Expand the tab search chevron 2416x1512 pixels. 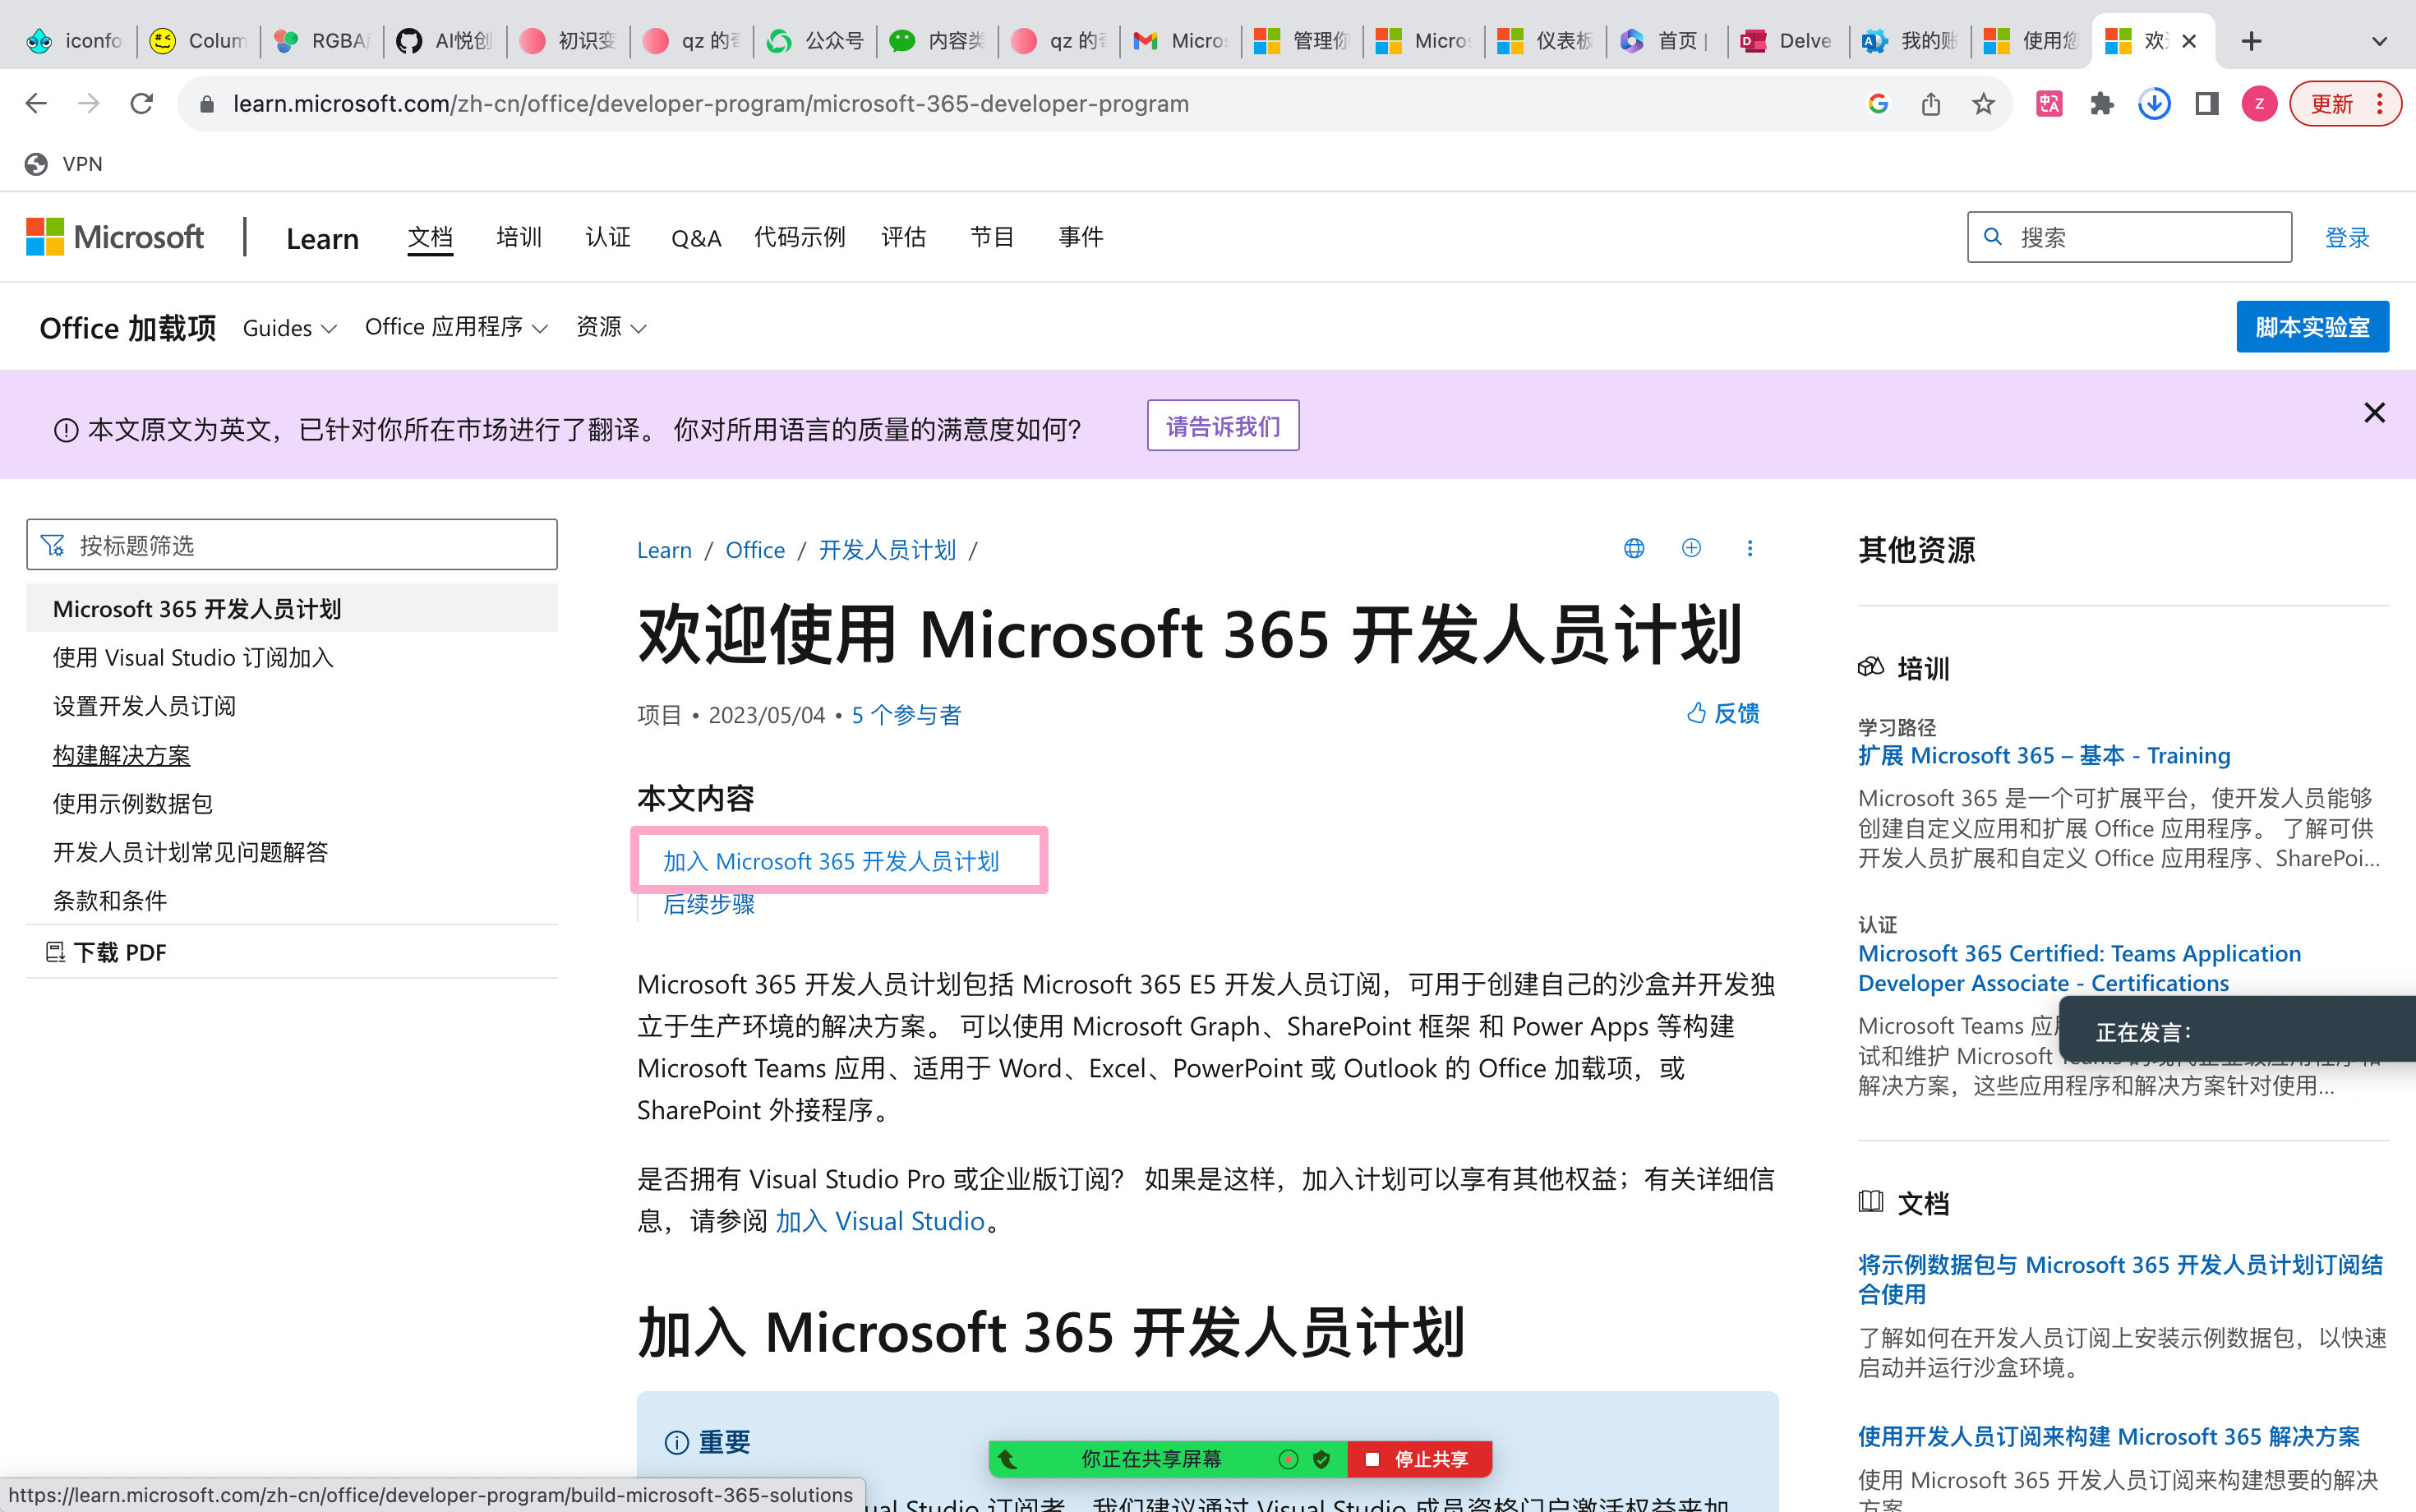[2380, 41]
